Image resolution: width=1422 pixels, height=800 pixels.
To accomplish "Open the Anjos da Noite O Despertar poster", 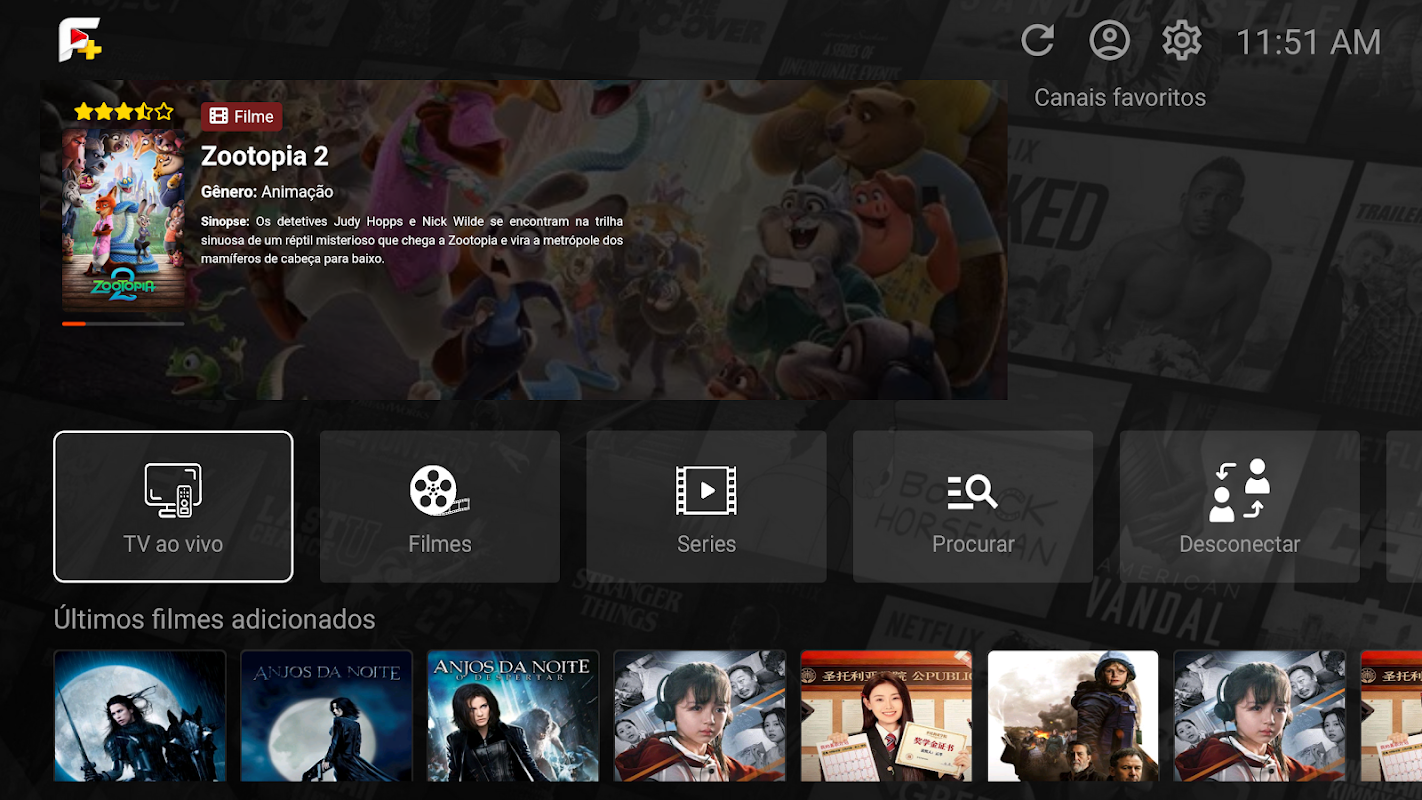I will coord(513,716).
